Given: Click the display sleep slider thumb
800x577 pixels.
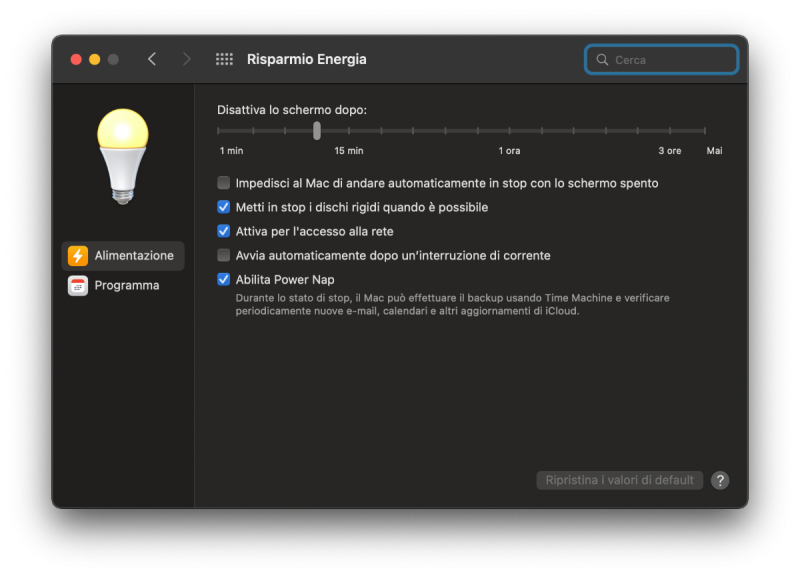Looking at the screenshot, I should coord(317,130).
